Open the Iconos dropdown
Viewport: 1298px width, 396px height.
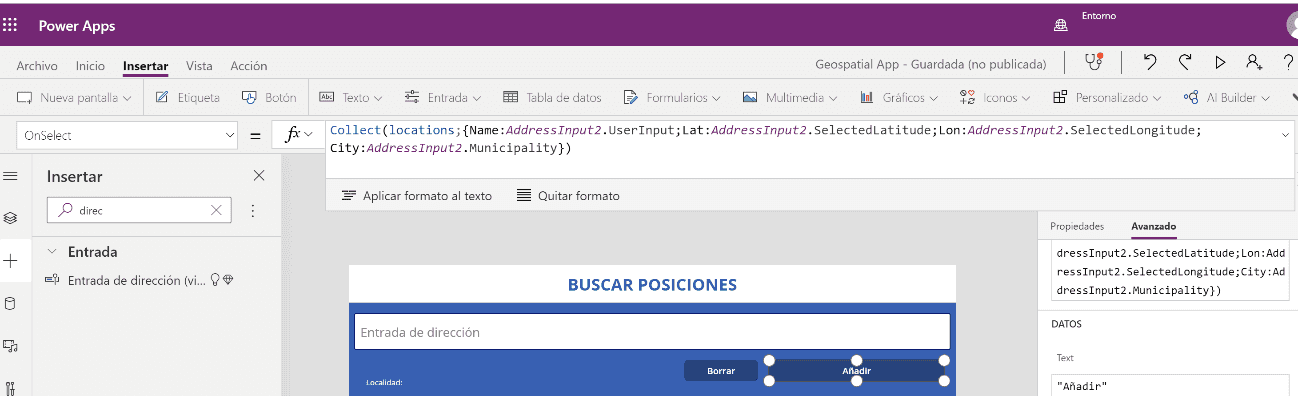tap(995, 98)
